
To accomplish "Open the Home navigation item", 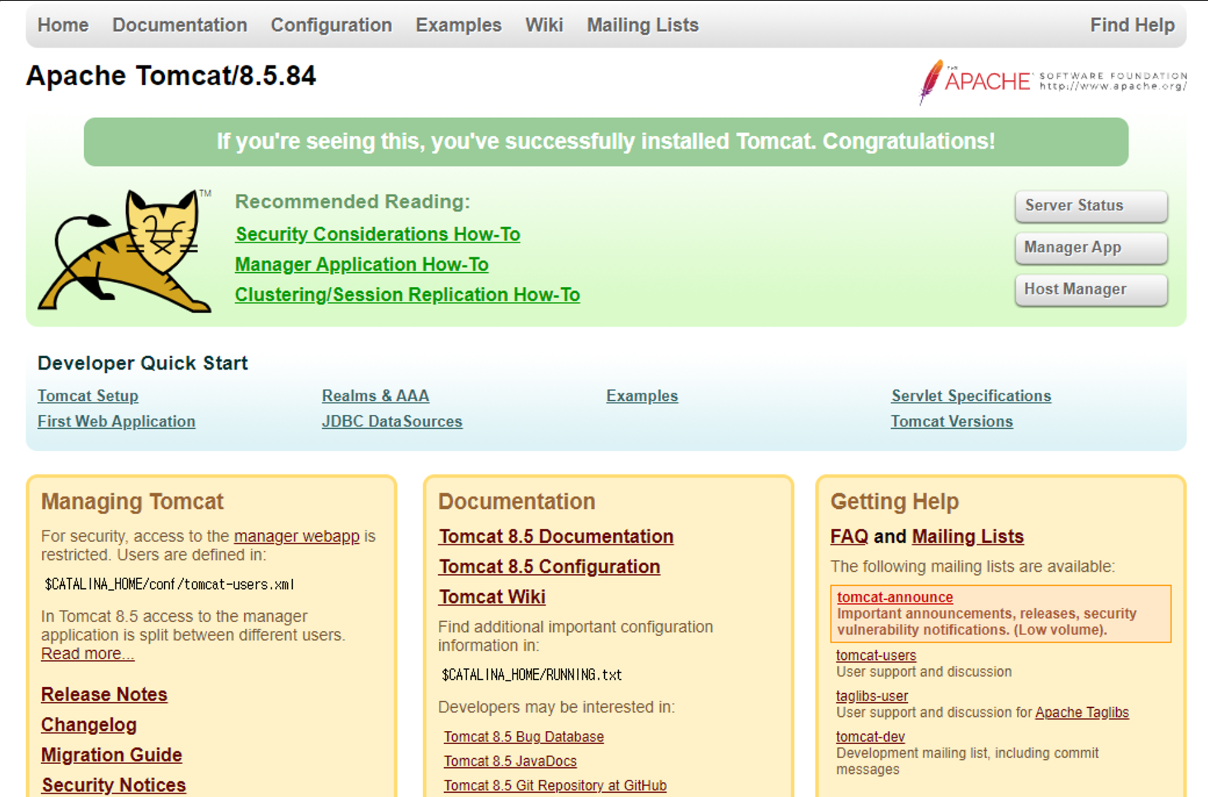I will (63, 25).
